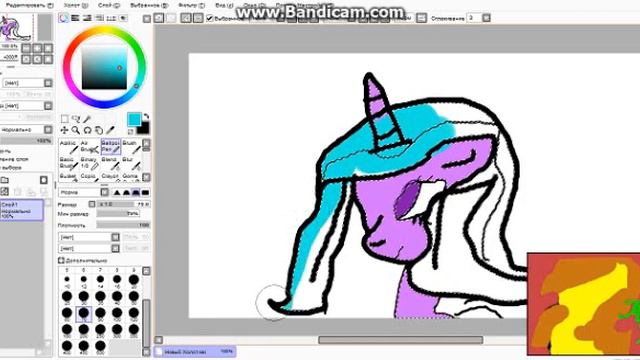The height and width of the screenshot is (360, 640).
Task: Select the Binary 1/0 pen tool
Action: [89, 163]
